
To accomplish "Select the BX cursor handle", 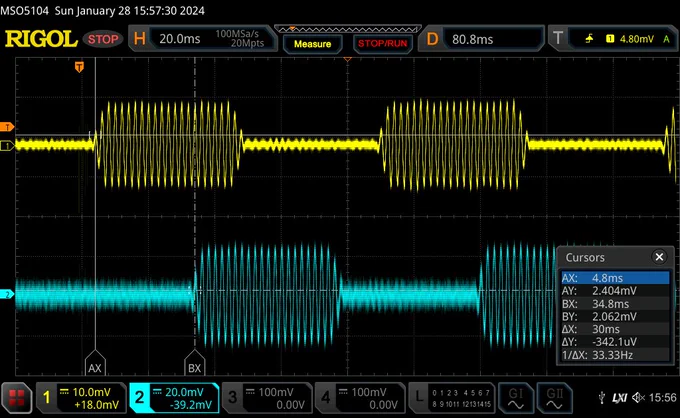I will (x=194, y=363).
